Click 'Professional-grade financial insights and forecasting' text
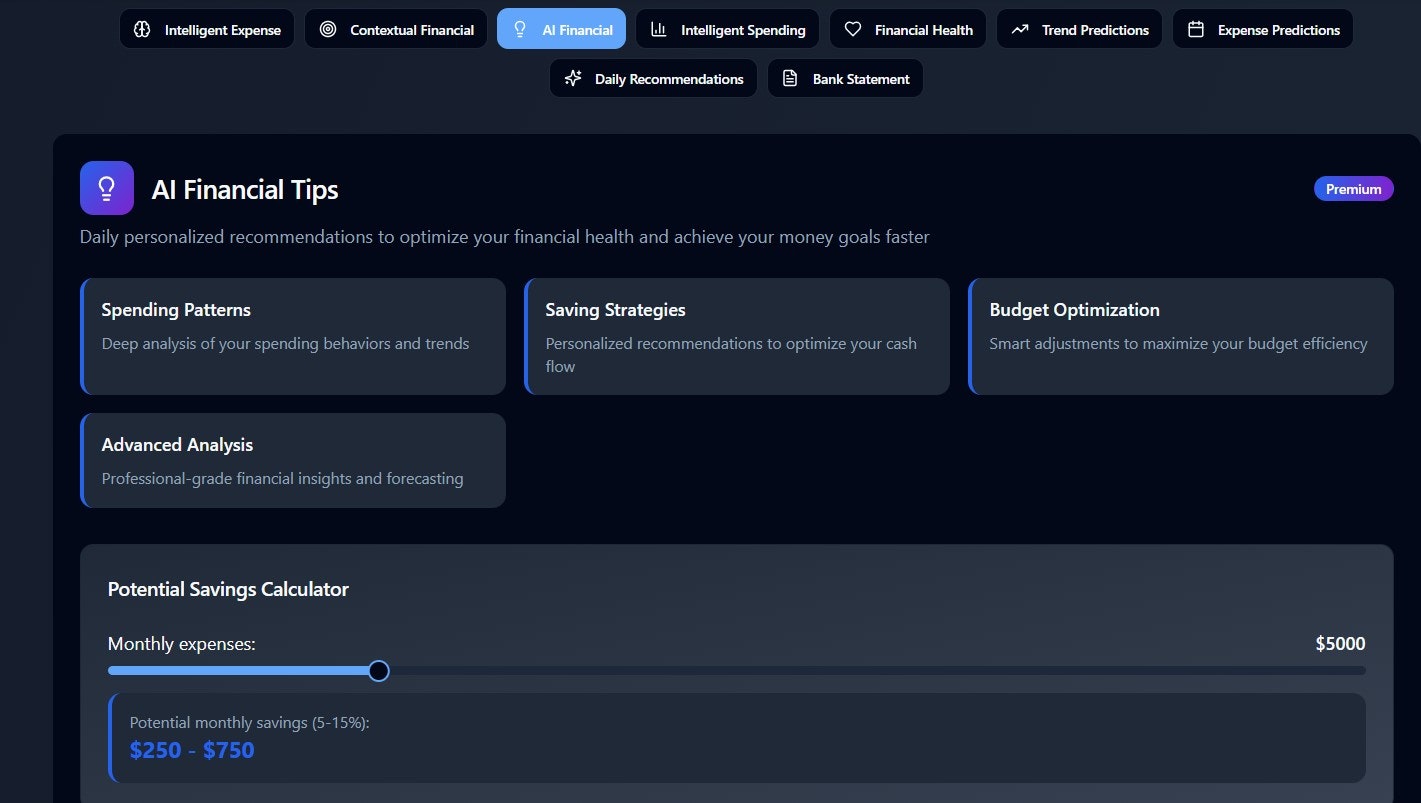 point(282,478)
